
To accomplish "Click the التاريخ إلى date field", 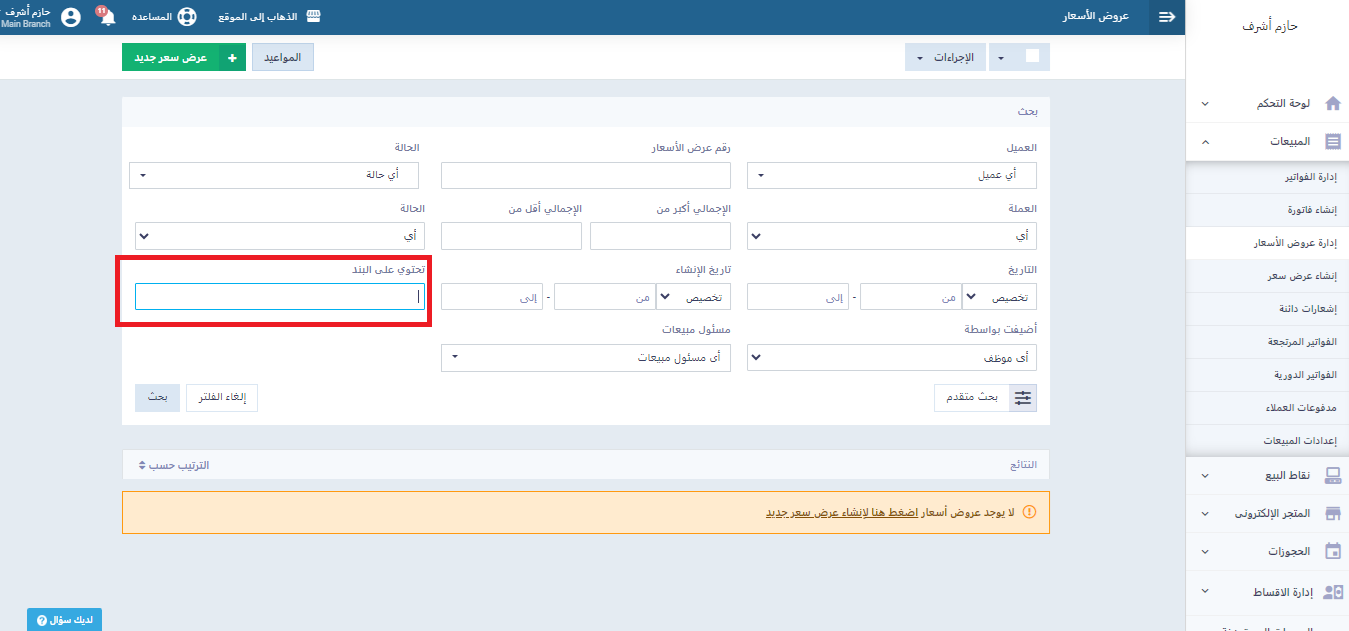I will (x=797, y=297).
